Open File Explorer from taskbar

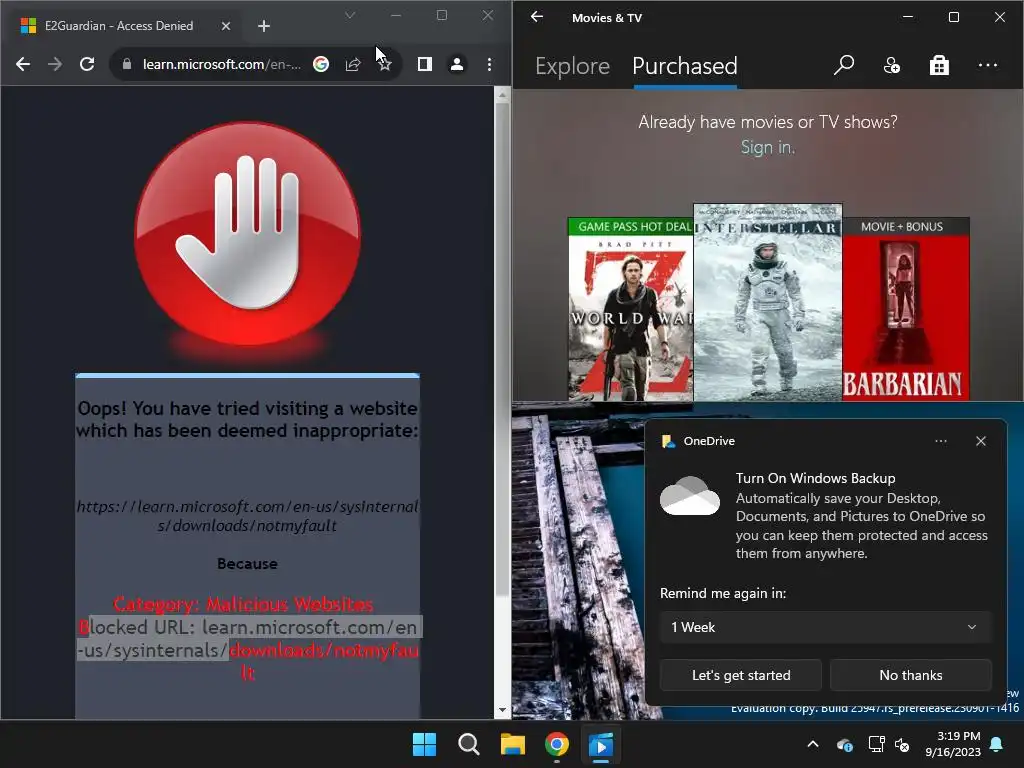click(x=513, y=744)
